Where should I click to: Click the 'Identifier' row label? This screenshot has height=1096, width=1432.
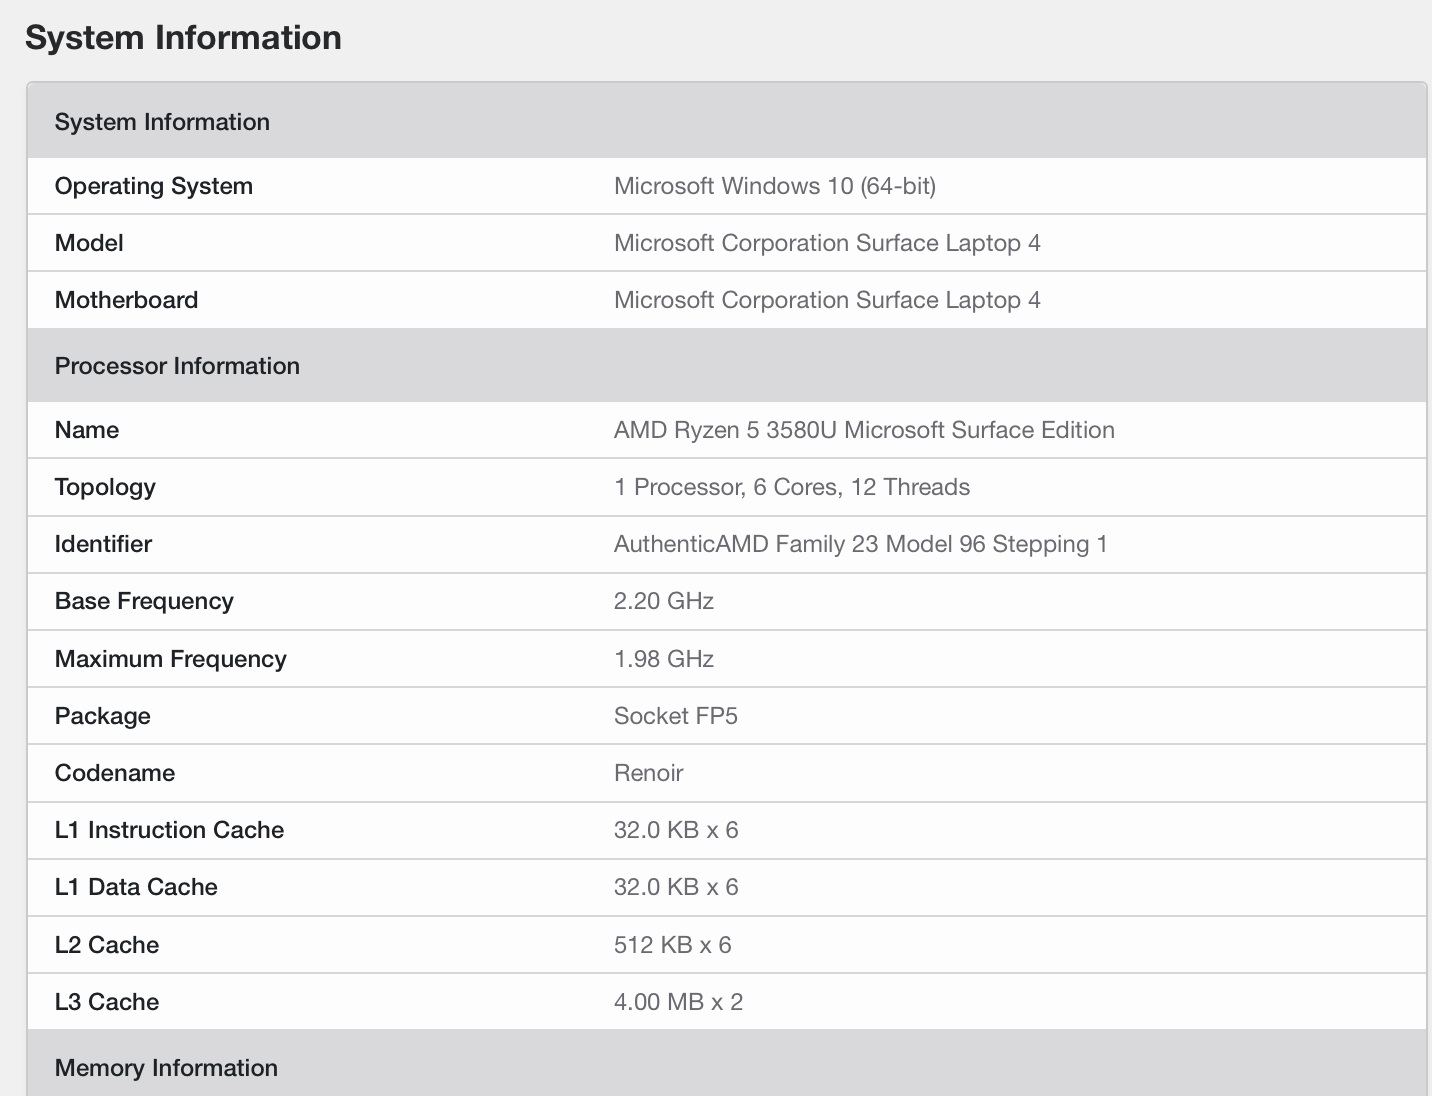click(103, 544)
